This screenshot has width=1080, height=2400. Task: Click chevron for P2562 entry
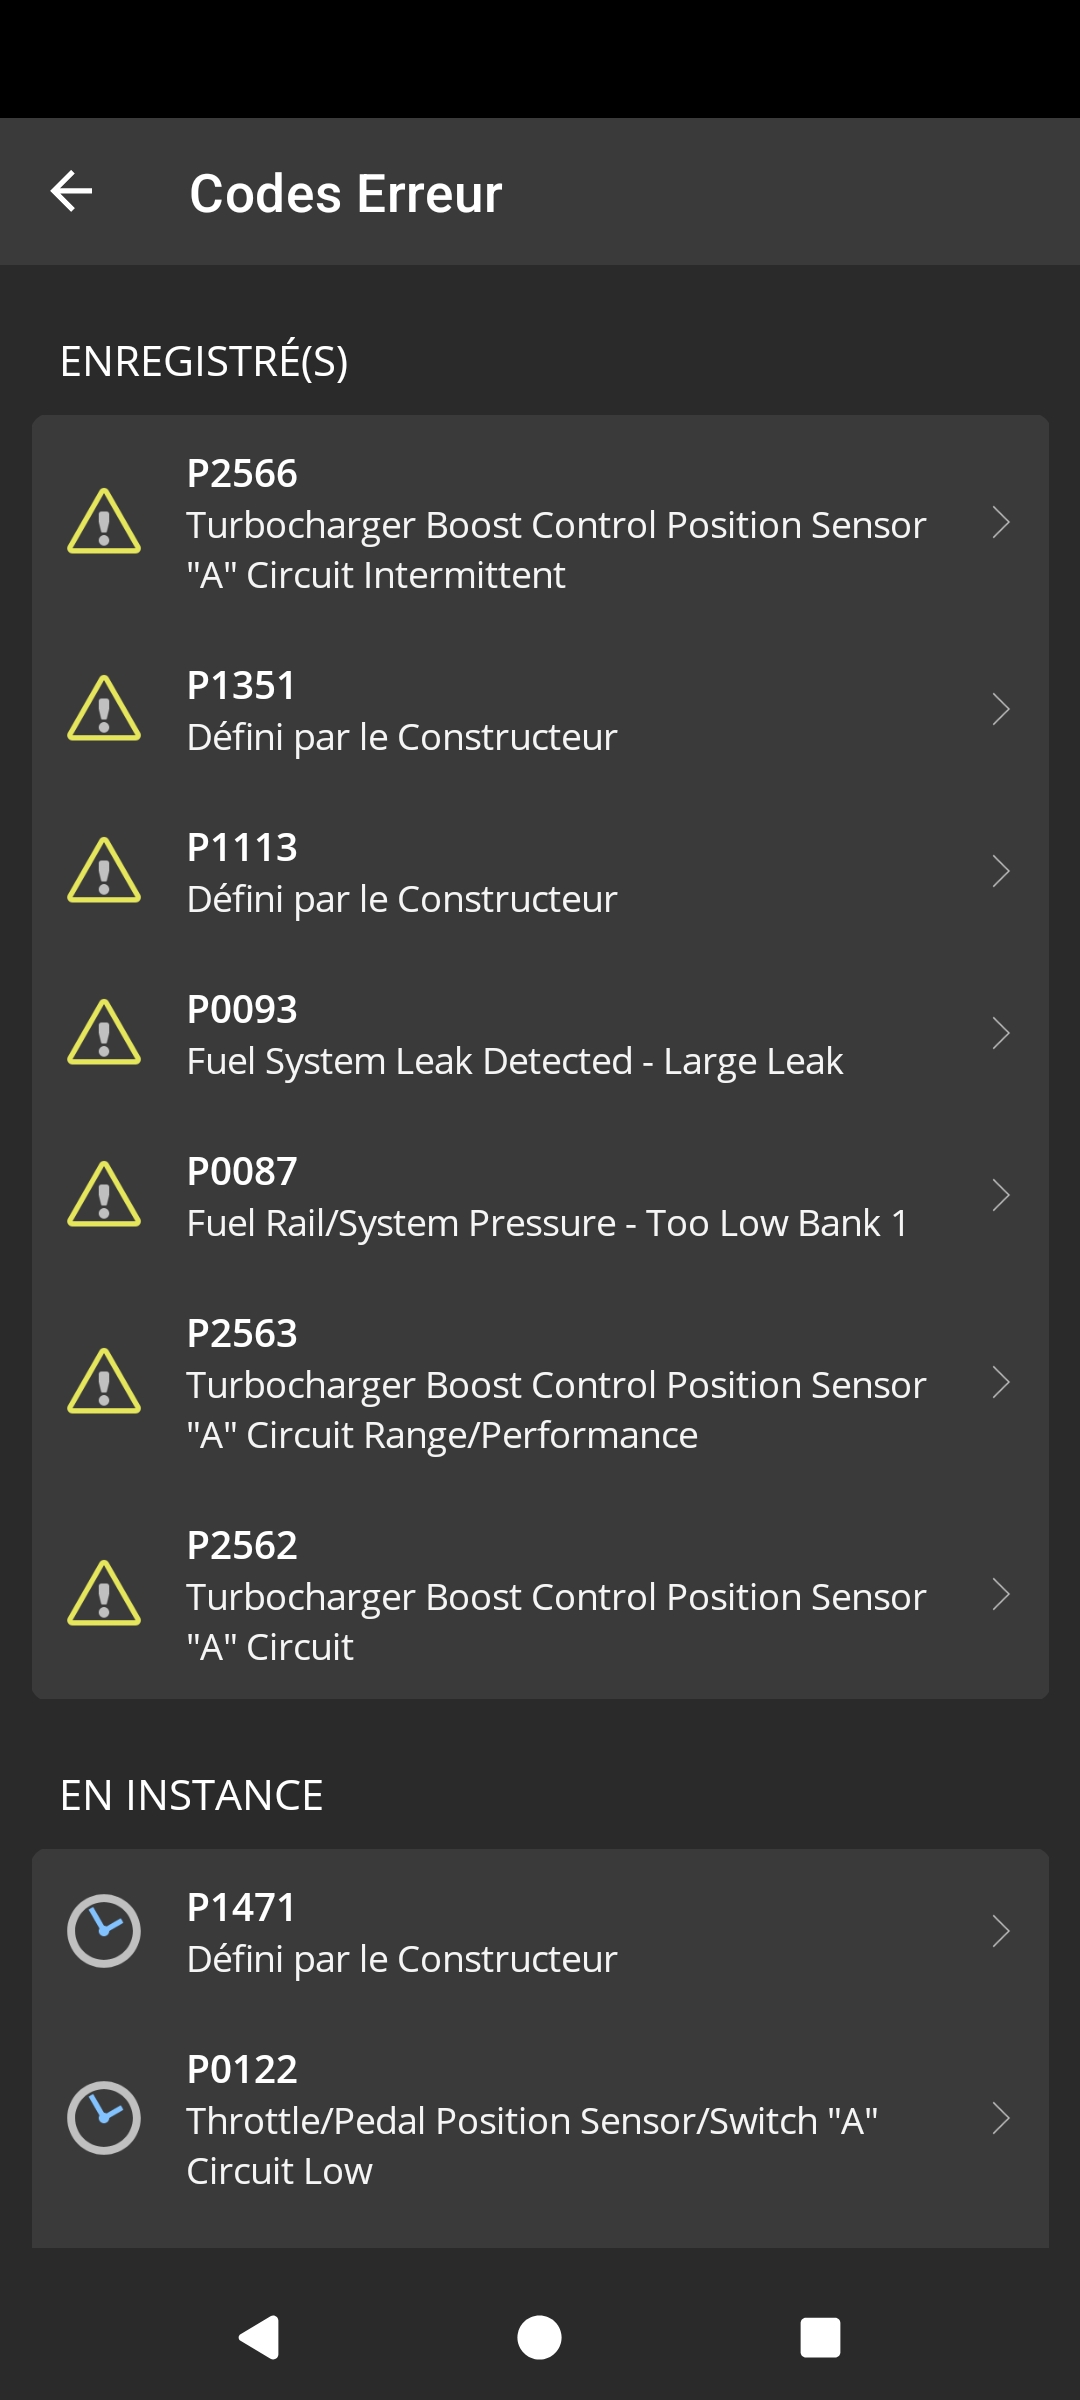pyautogui.click(x=1000, y=1594)
